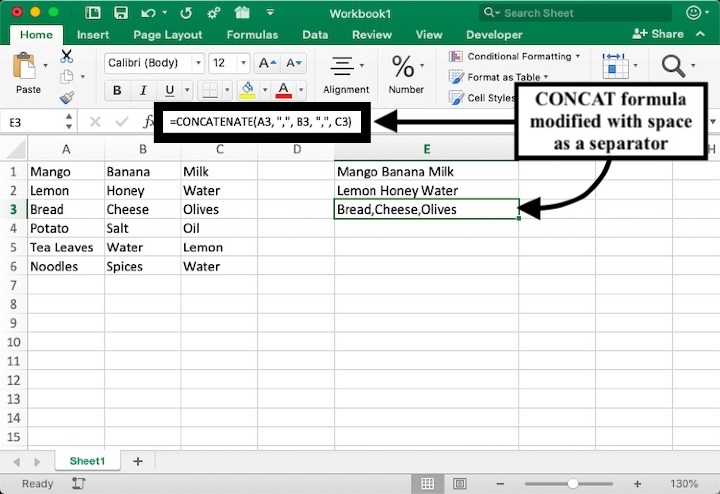Screen dimensions: 720x494
Task: Open the Find magnifier icon in ribbon
Action: [673, 66]
